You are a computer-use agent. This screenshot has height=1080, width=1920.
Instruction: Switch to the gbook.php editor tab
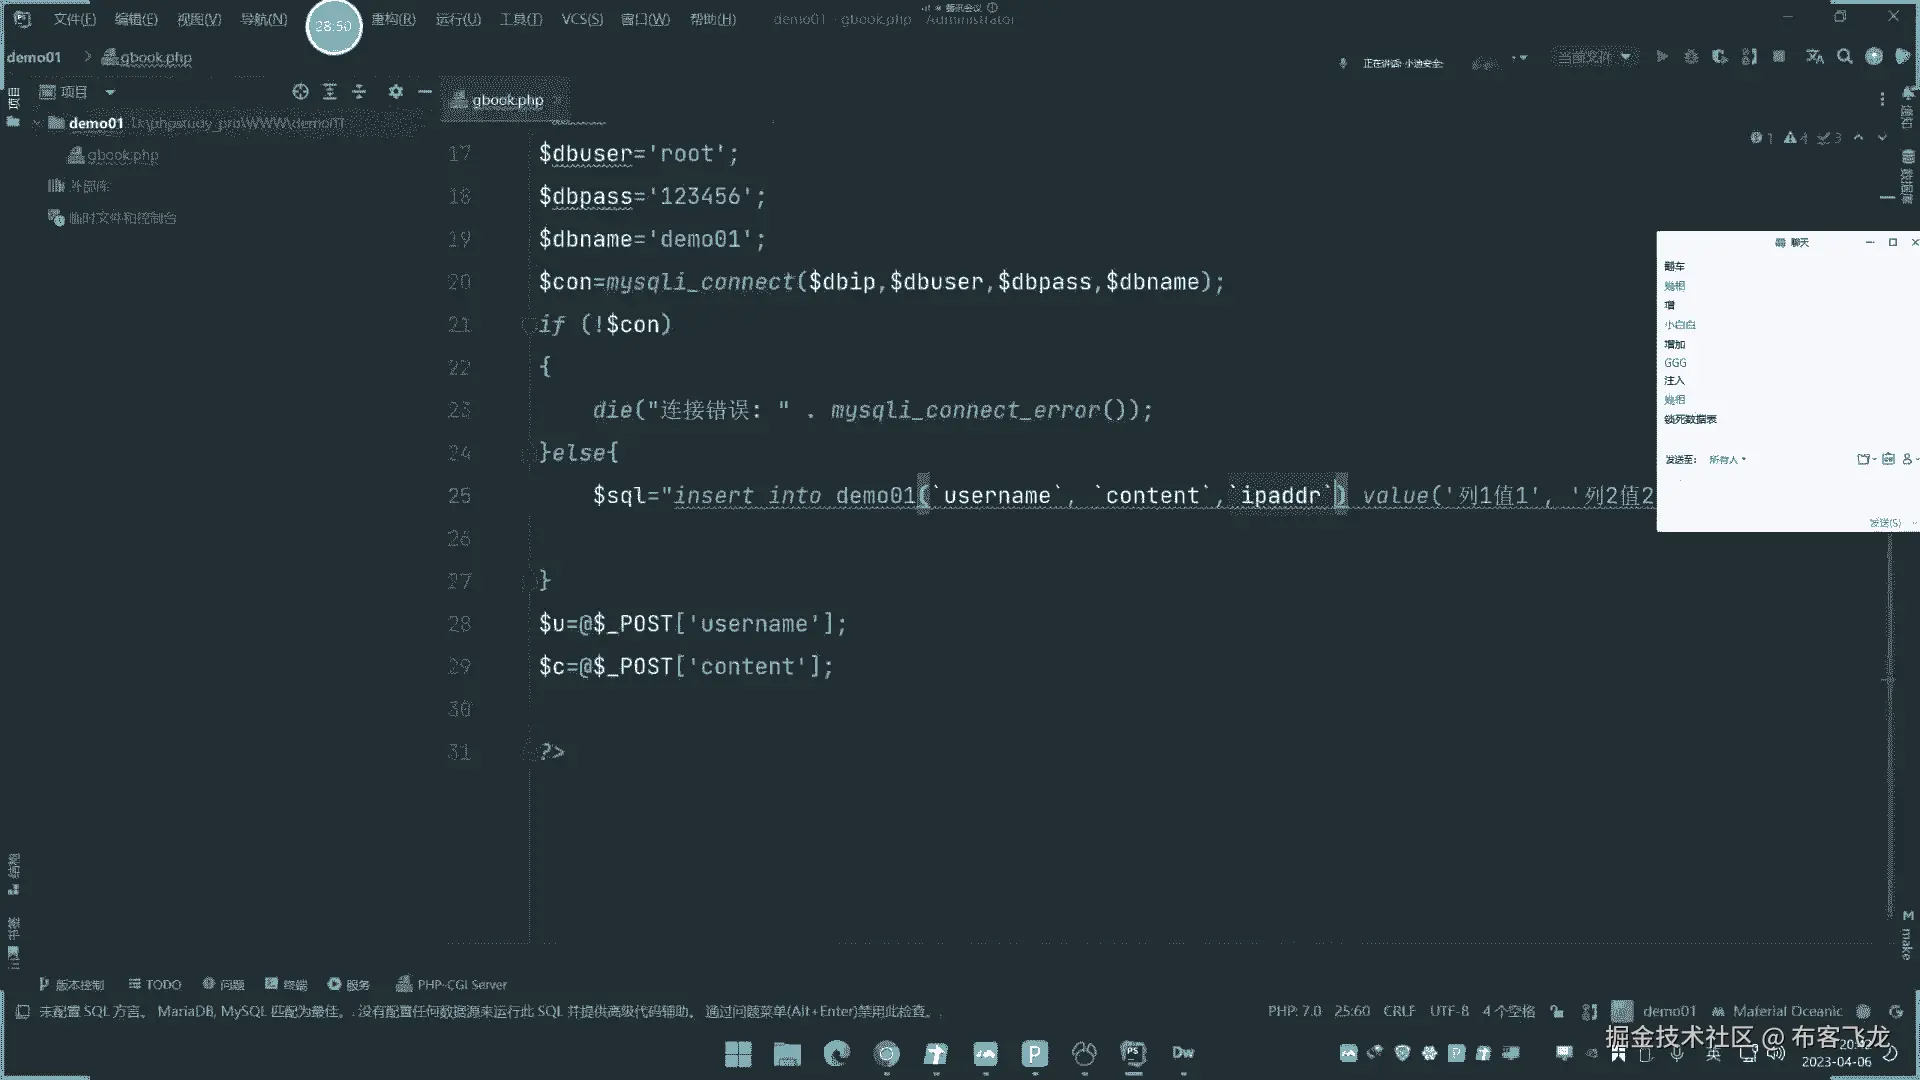(507, 100)
